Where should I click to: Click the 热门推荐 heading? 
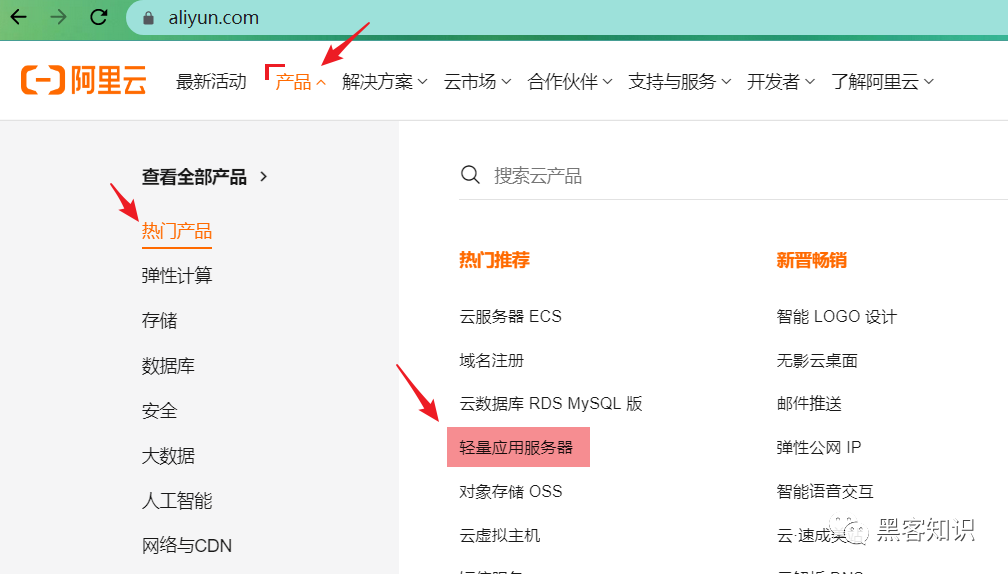click(494, 260)
